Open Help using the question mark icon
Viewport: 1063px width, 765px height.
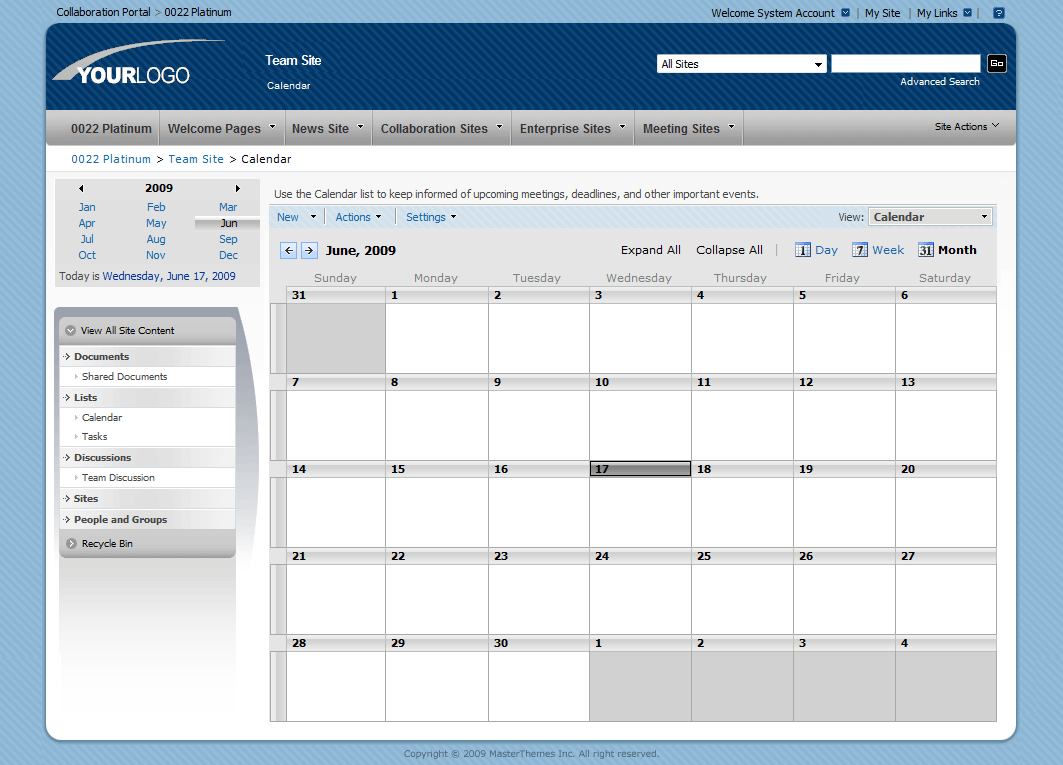pos(997,12)
